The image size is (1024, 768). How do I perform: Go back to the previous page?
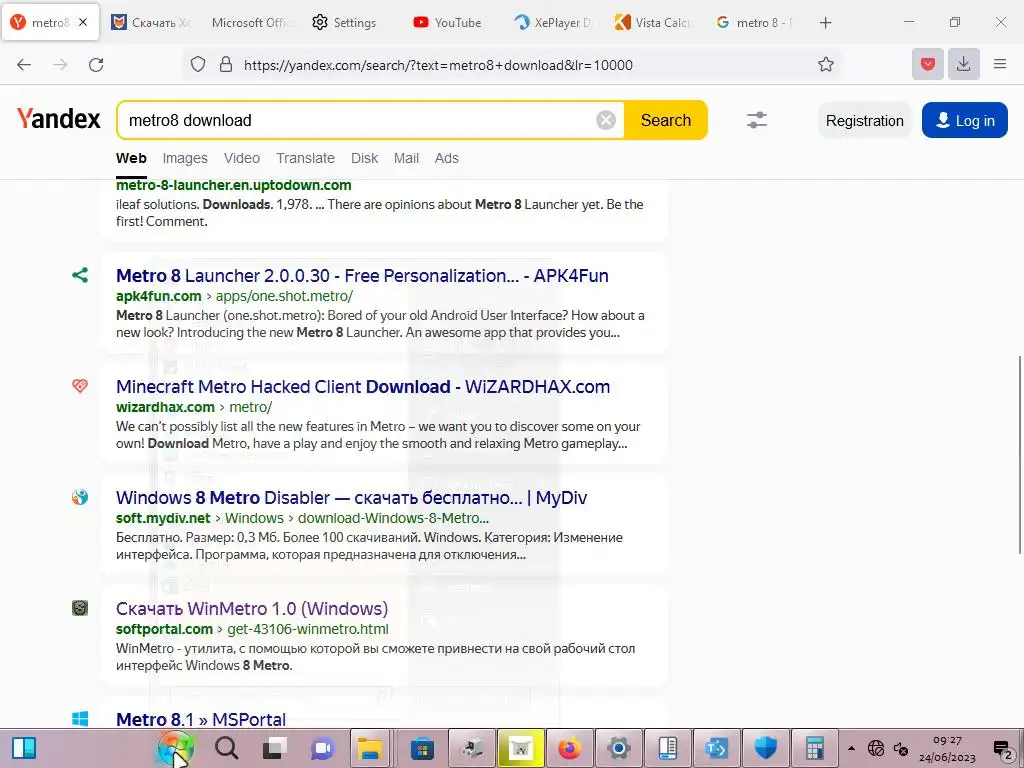[24, 65]
